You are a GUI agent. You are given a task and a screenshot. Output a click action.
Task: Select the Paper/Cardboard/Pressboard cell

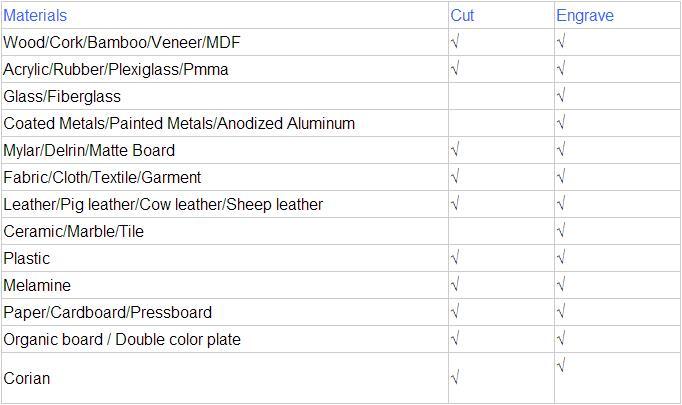108,312
